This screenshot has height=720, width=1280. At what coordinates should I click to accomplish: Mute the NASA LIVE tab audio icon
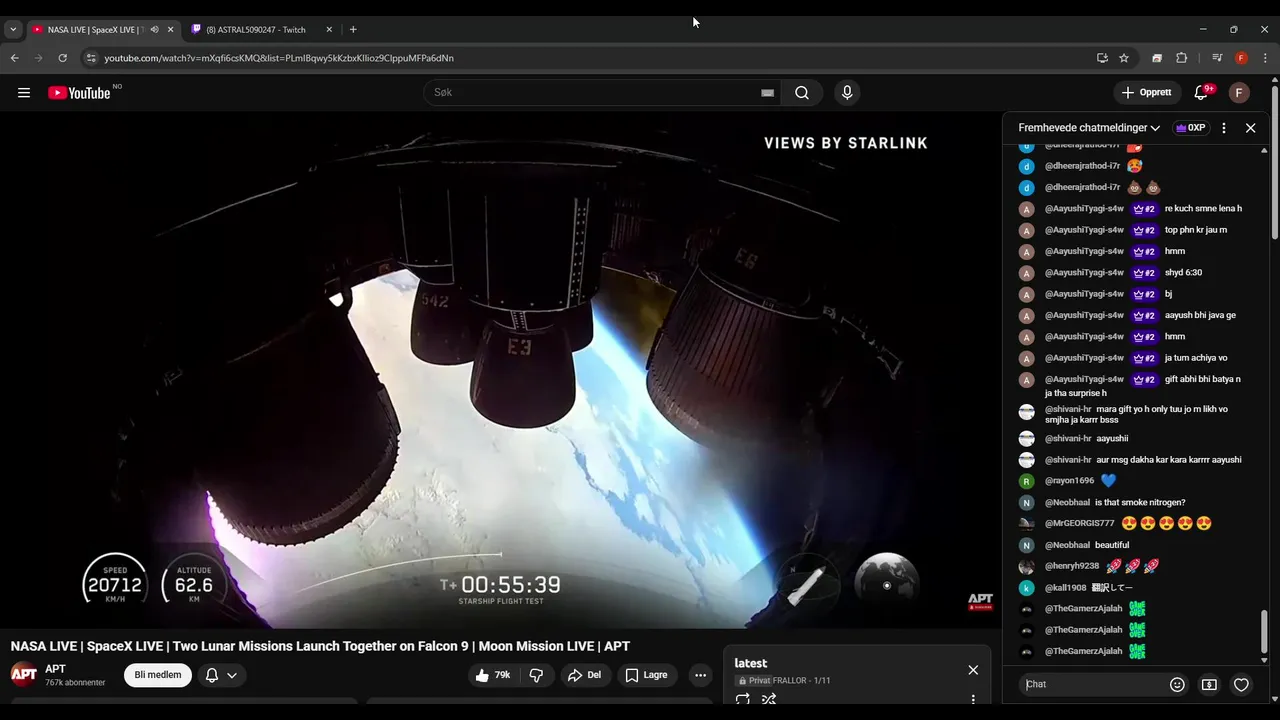click(154, 30)
